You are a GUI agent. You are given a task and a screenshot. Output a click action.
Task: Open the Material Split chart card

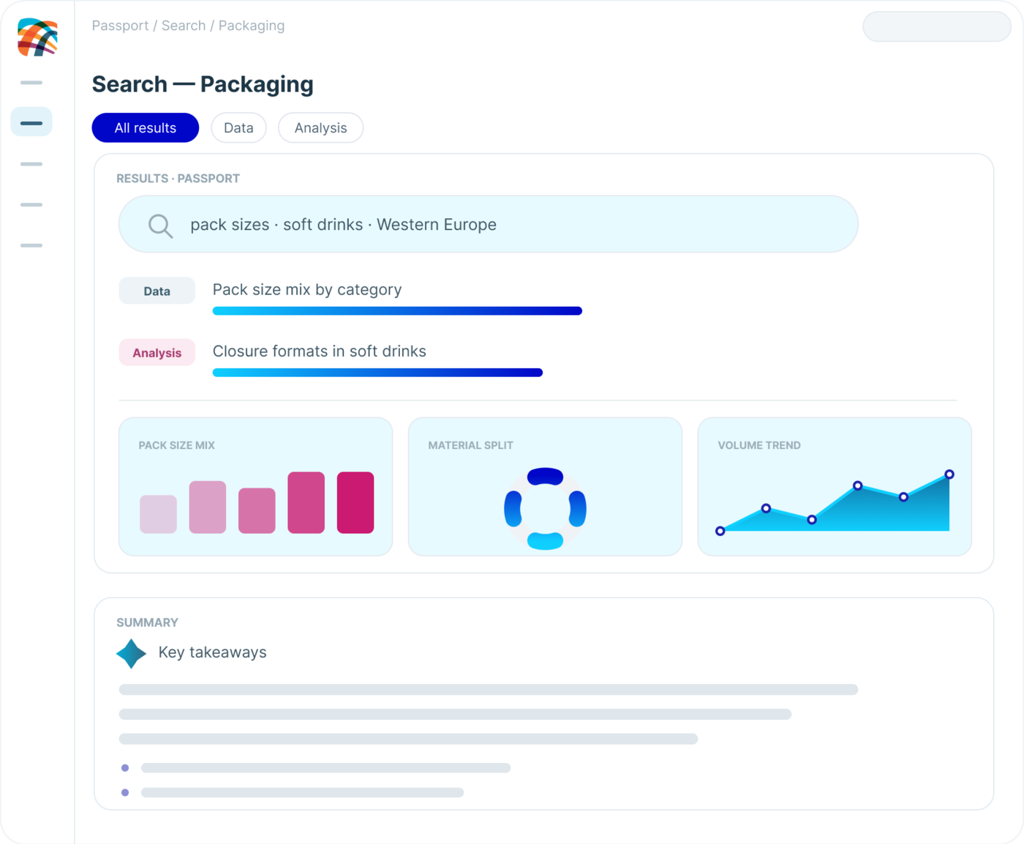click(545, 487)
